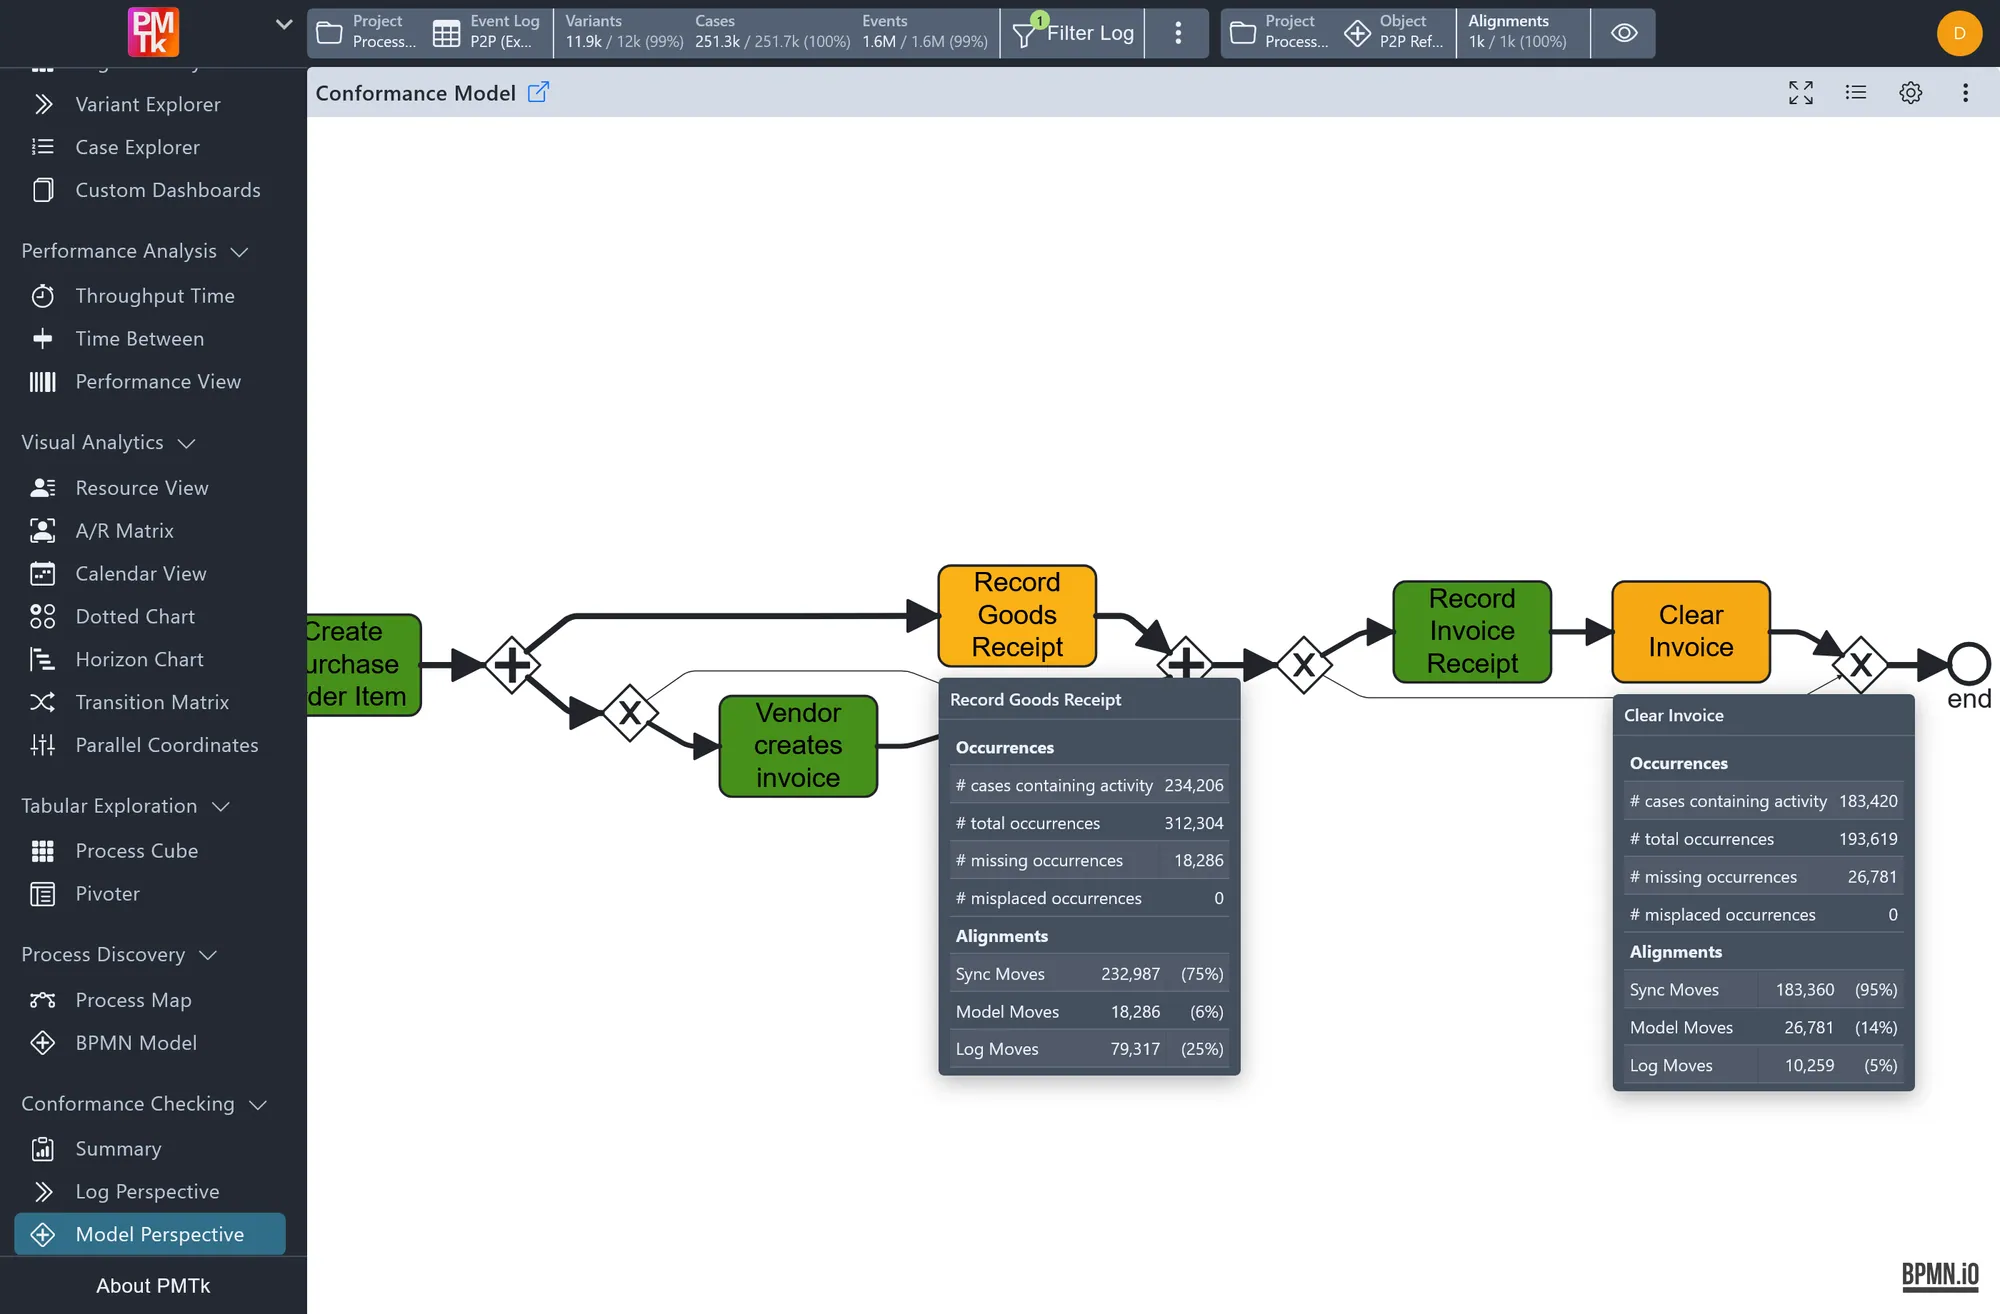Open Conformance Model in new window icon
Viewport: 2000px width, 1314px height.
pos(538,92)
